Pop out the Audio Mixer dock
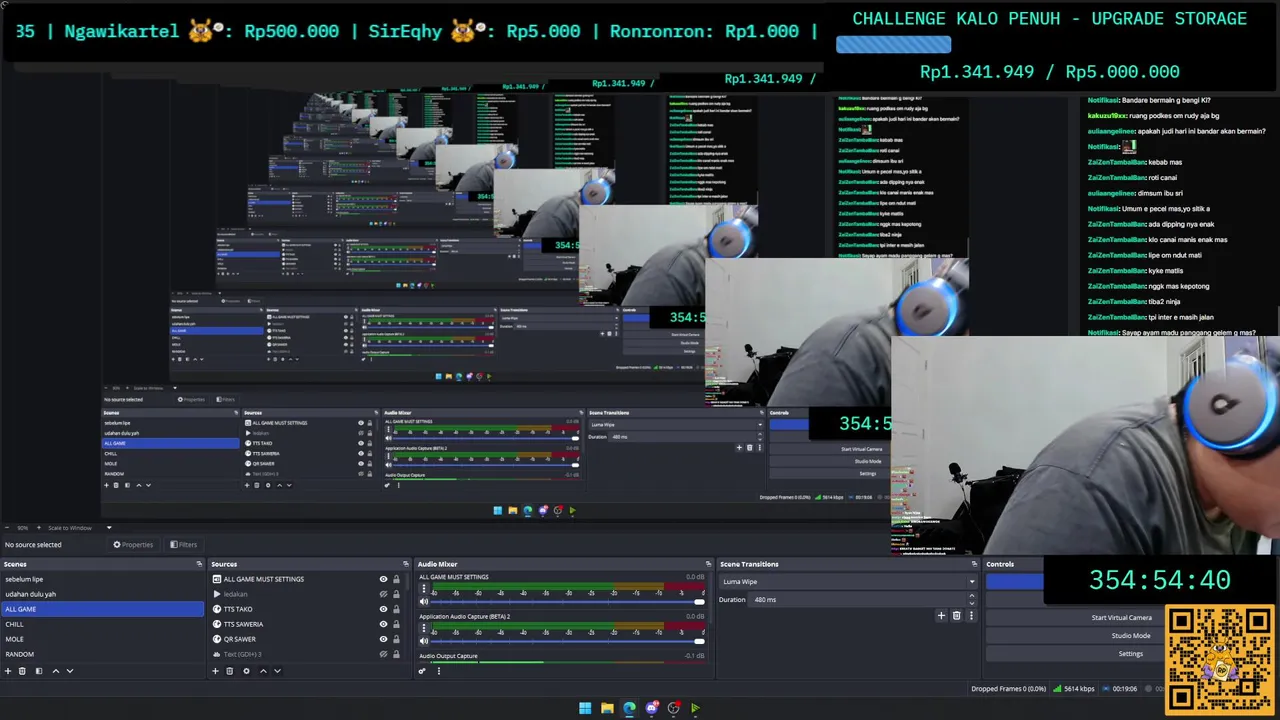The width and height of the screenshot is (1280, 720). [x=708, y=564]
